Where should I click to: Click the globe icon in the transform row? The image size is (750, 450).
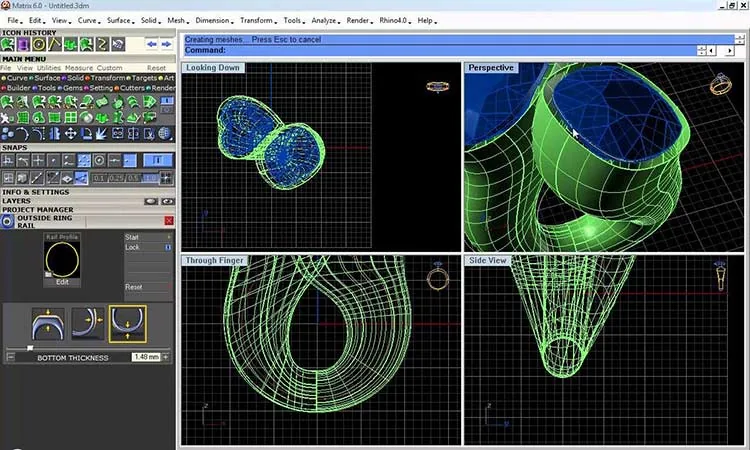pos(165,134)
